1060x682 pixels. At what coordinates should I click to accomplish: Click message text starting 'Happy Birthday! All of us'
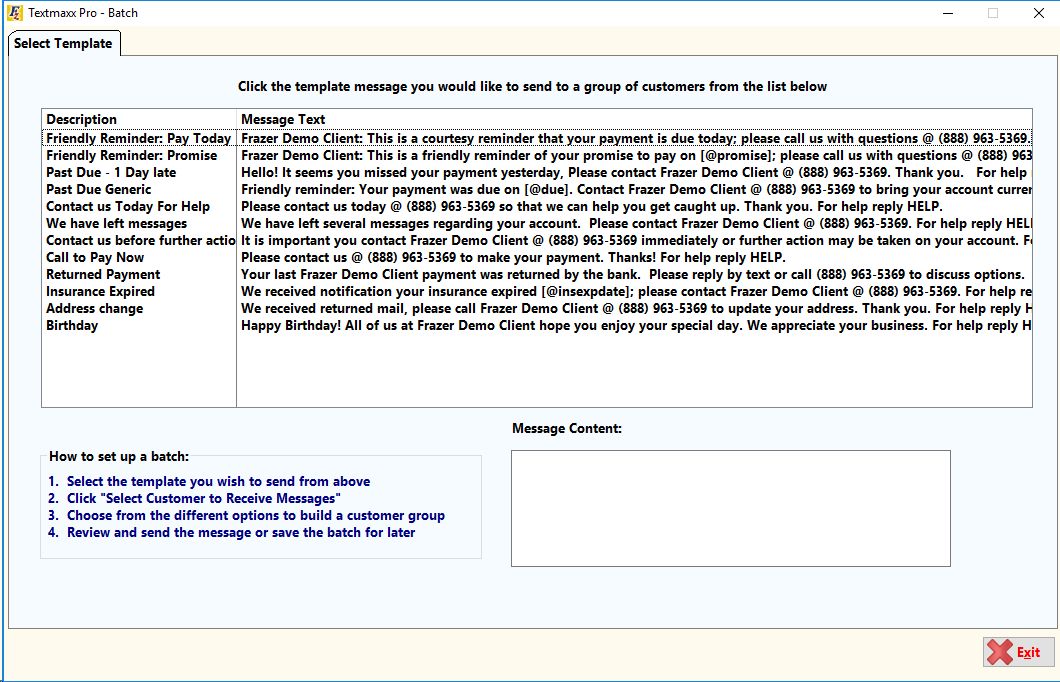635,325
